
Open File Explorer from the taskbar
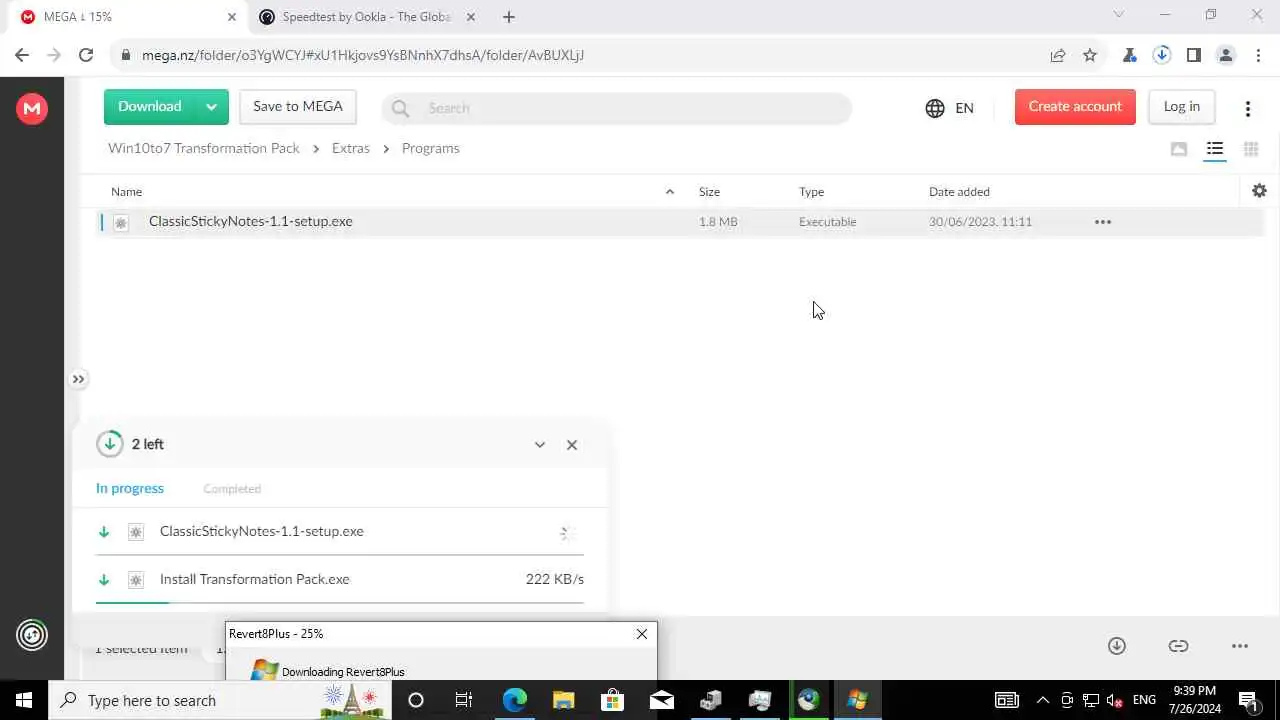click(x=563, y=700)
